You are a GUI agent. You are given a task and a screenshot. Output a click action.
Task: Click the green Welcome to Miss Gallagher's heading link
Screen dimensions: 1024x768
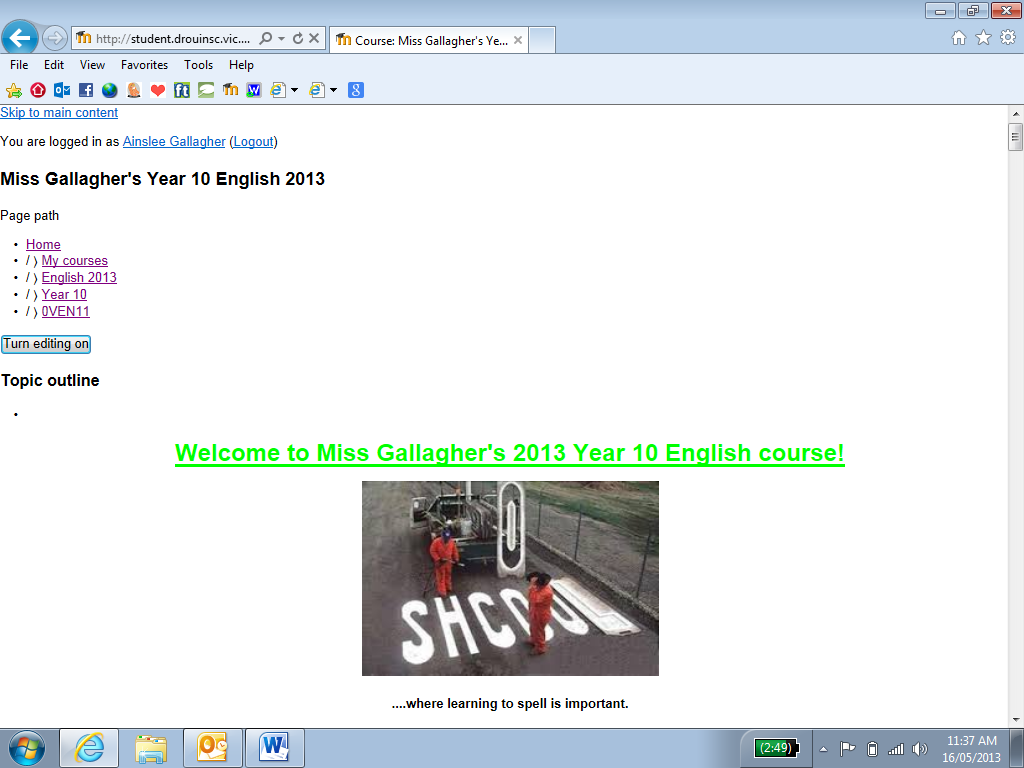tap(509, 453)
